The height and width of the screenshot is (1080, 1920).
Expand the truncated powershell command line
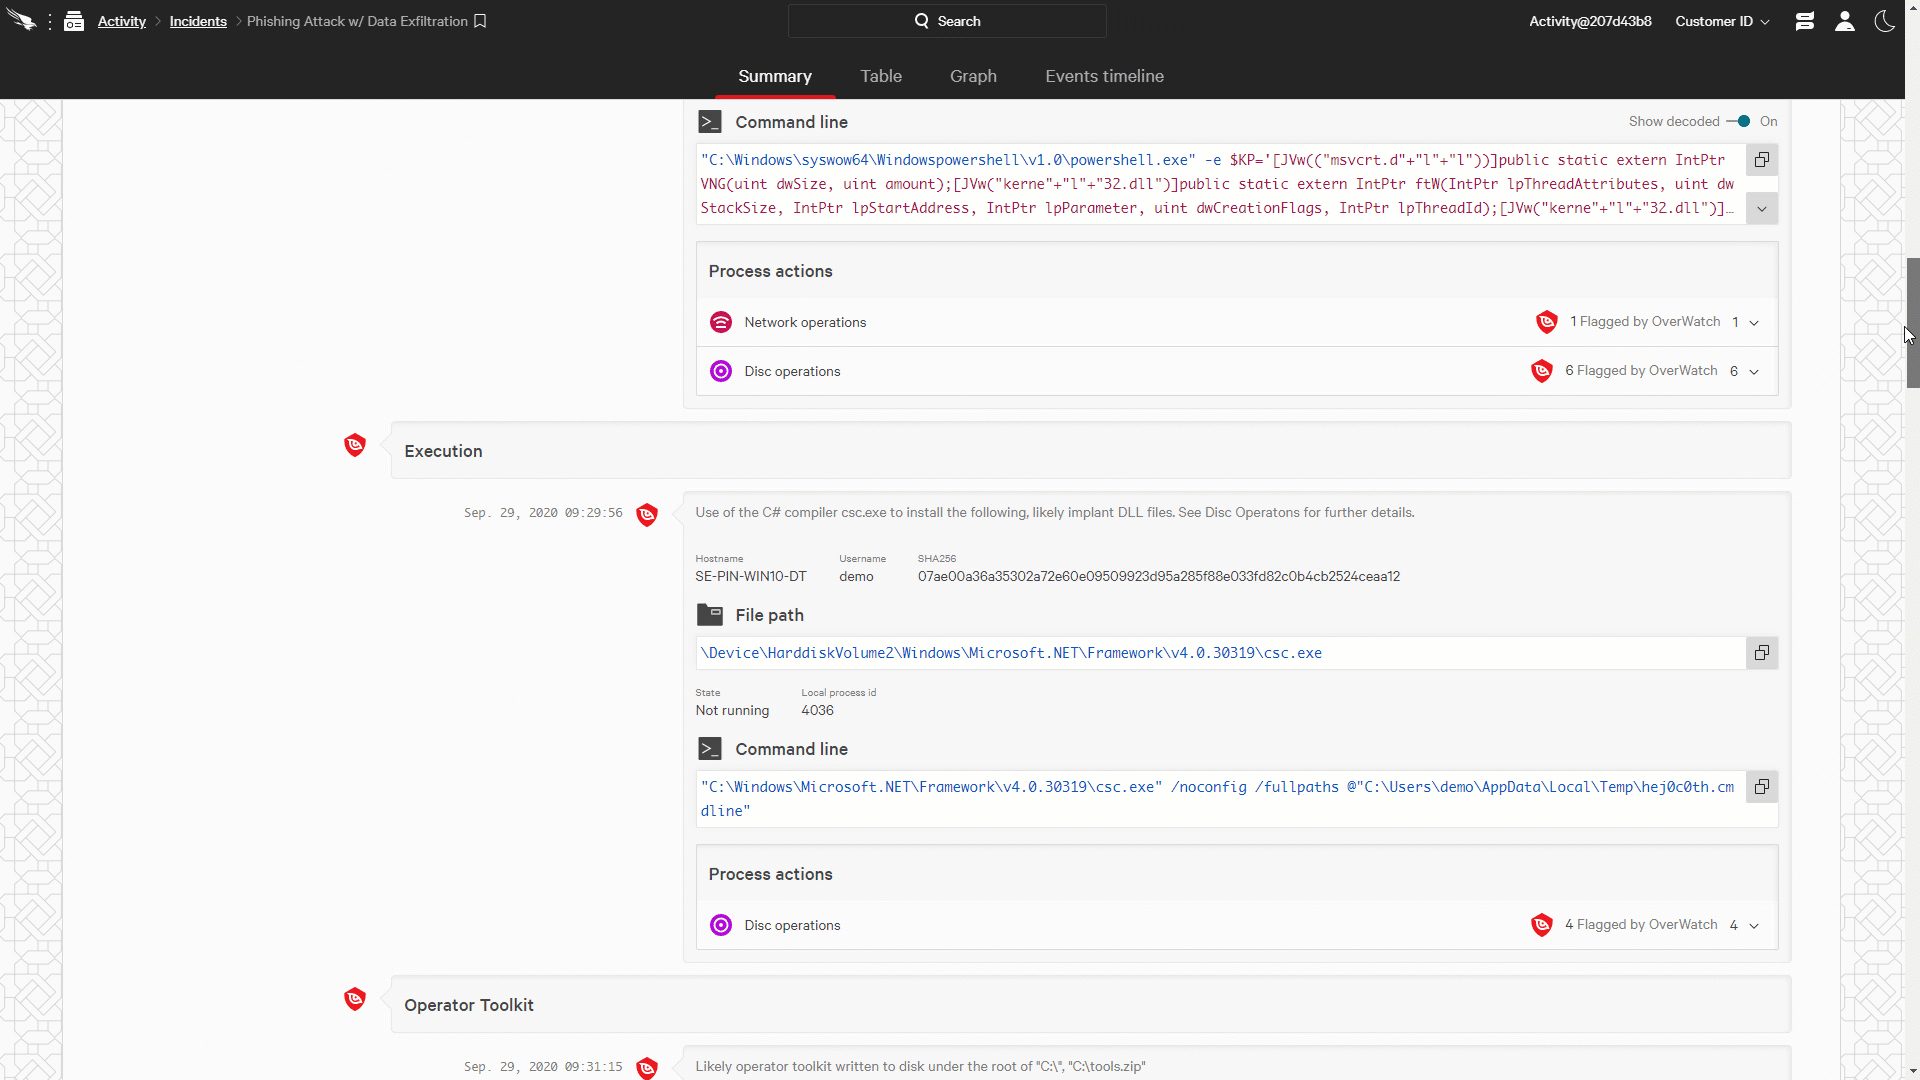(x=1762, y=209)
